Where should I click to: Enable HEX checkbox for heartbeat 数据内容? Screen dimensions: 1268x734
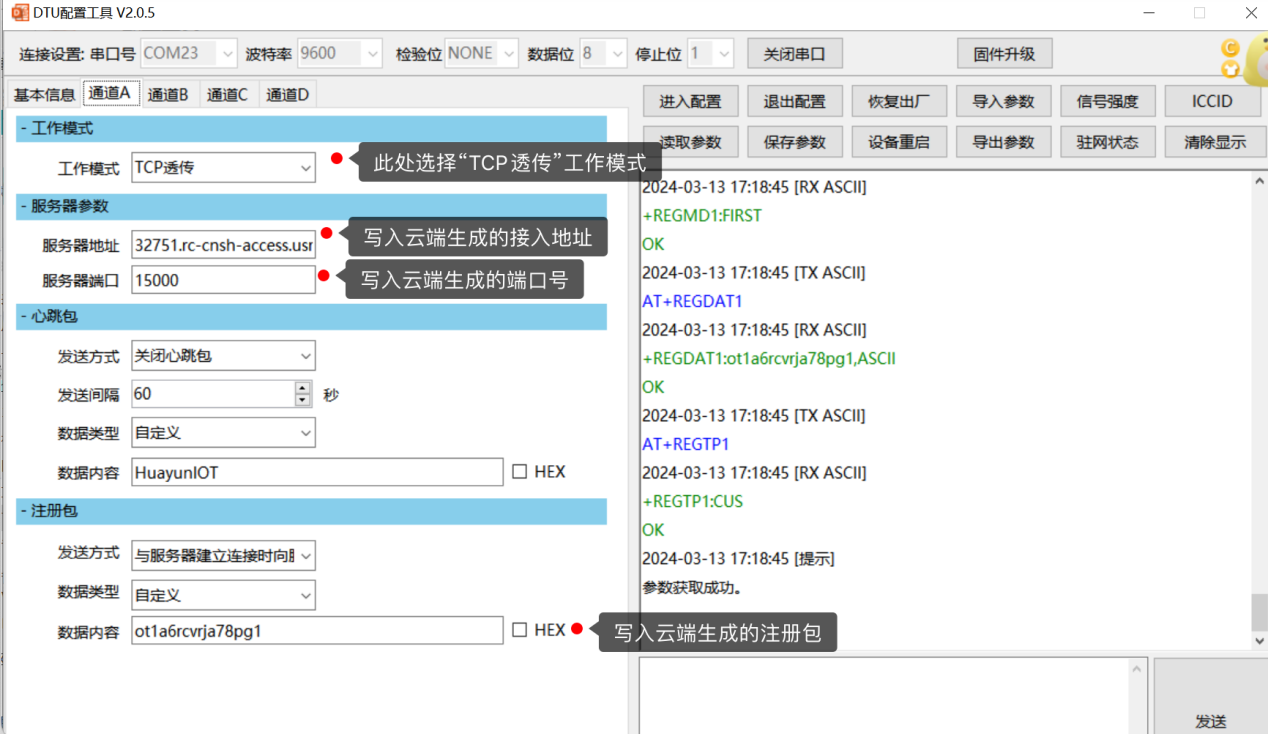click(x=519, y=472)
